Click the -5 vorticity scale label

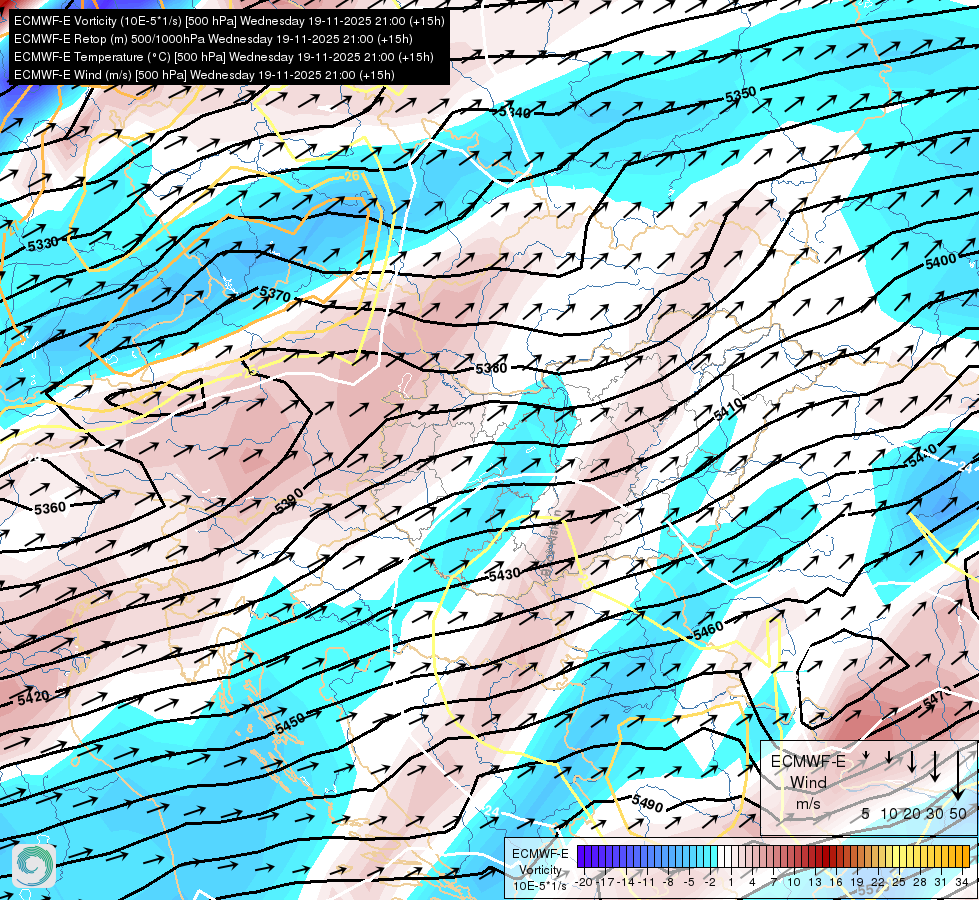689,882
